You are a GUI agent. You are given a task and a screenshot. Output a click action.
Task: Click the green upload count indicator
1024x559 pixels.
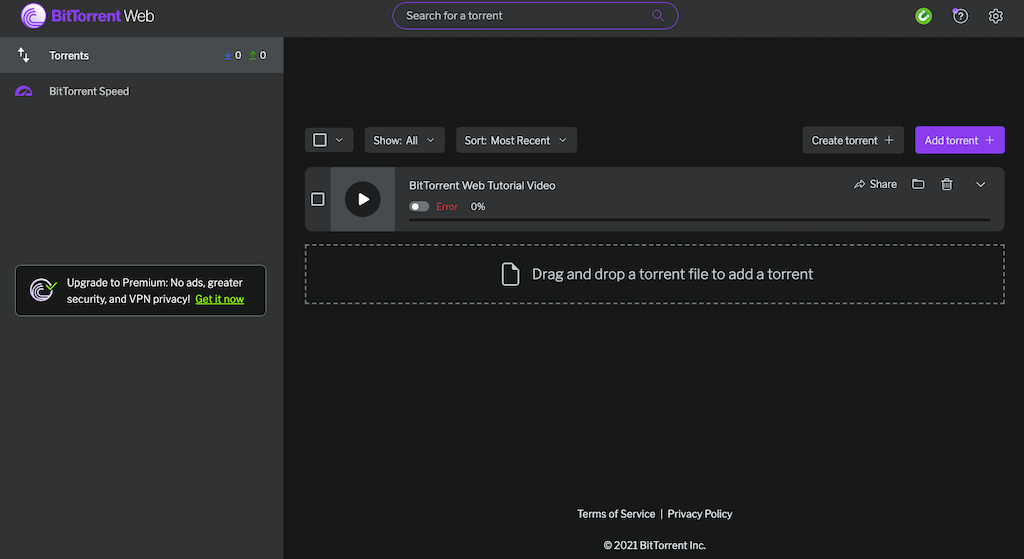(257, 56)
